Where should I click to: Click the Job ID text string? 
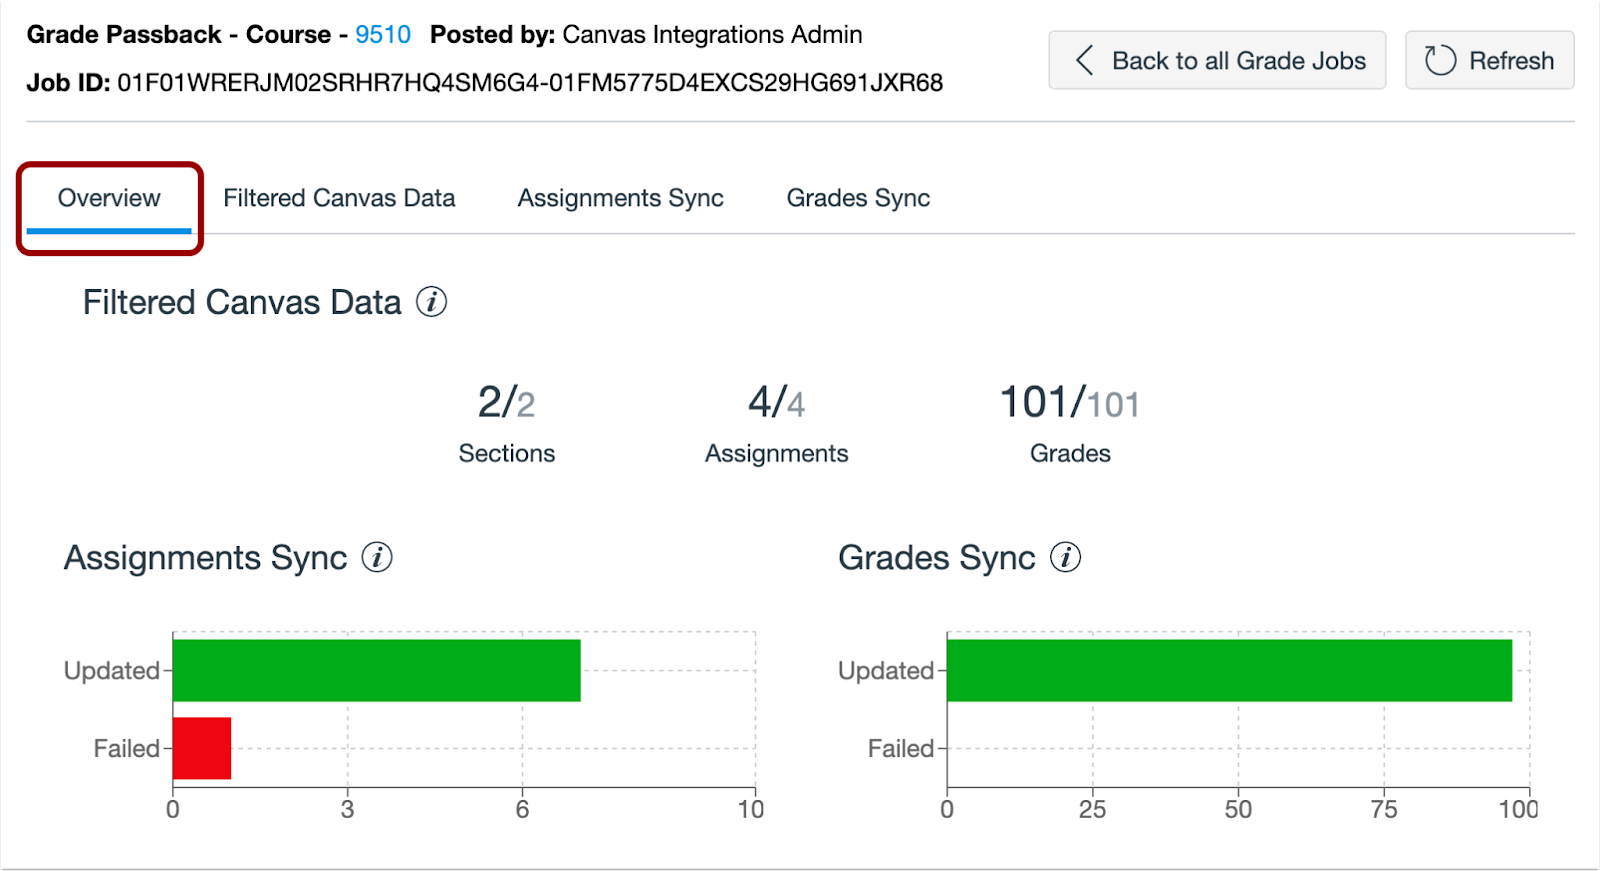click(530, 82)
